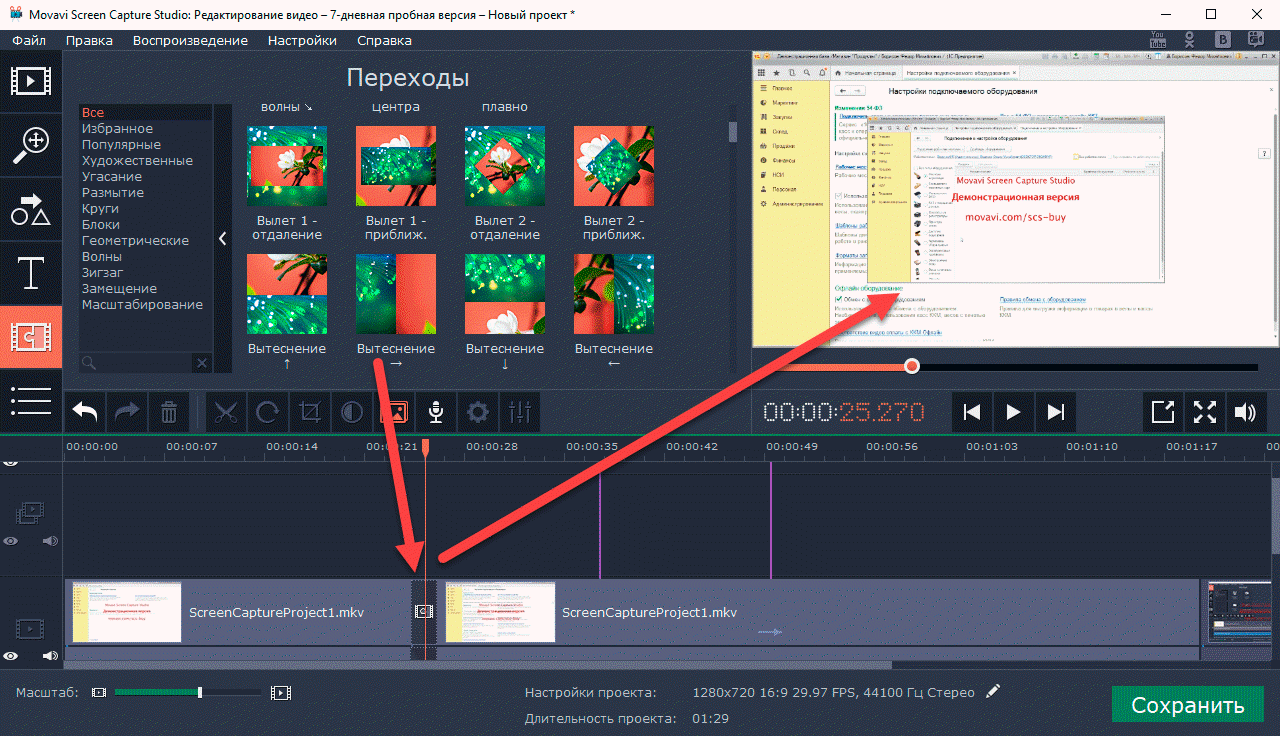Click the volume speaker icon under the preview
Viewport: 1280px width, 736px height.
point(1246,411)
